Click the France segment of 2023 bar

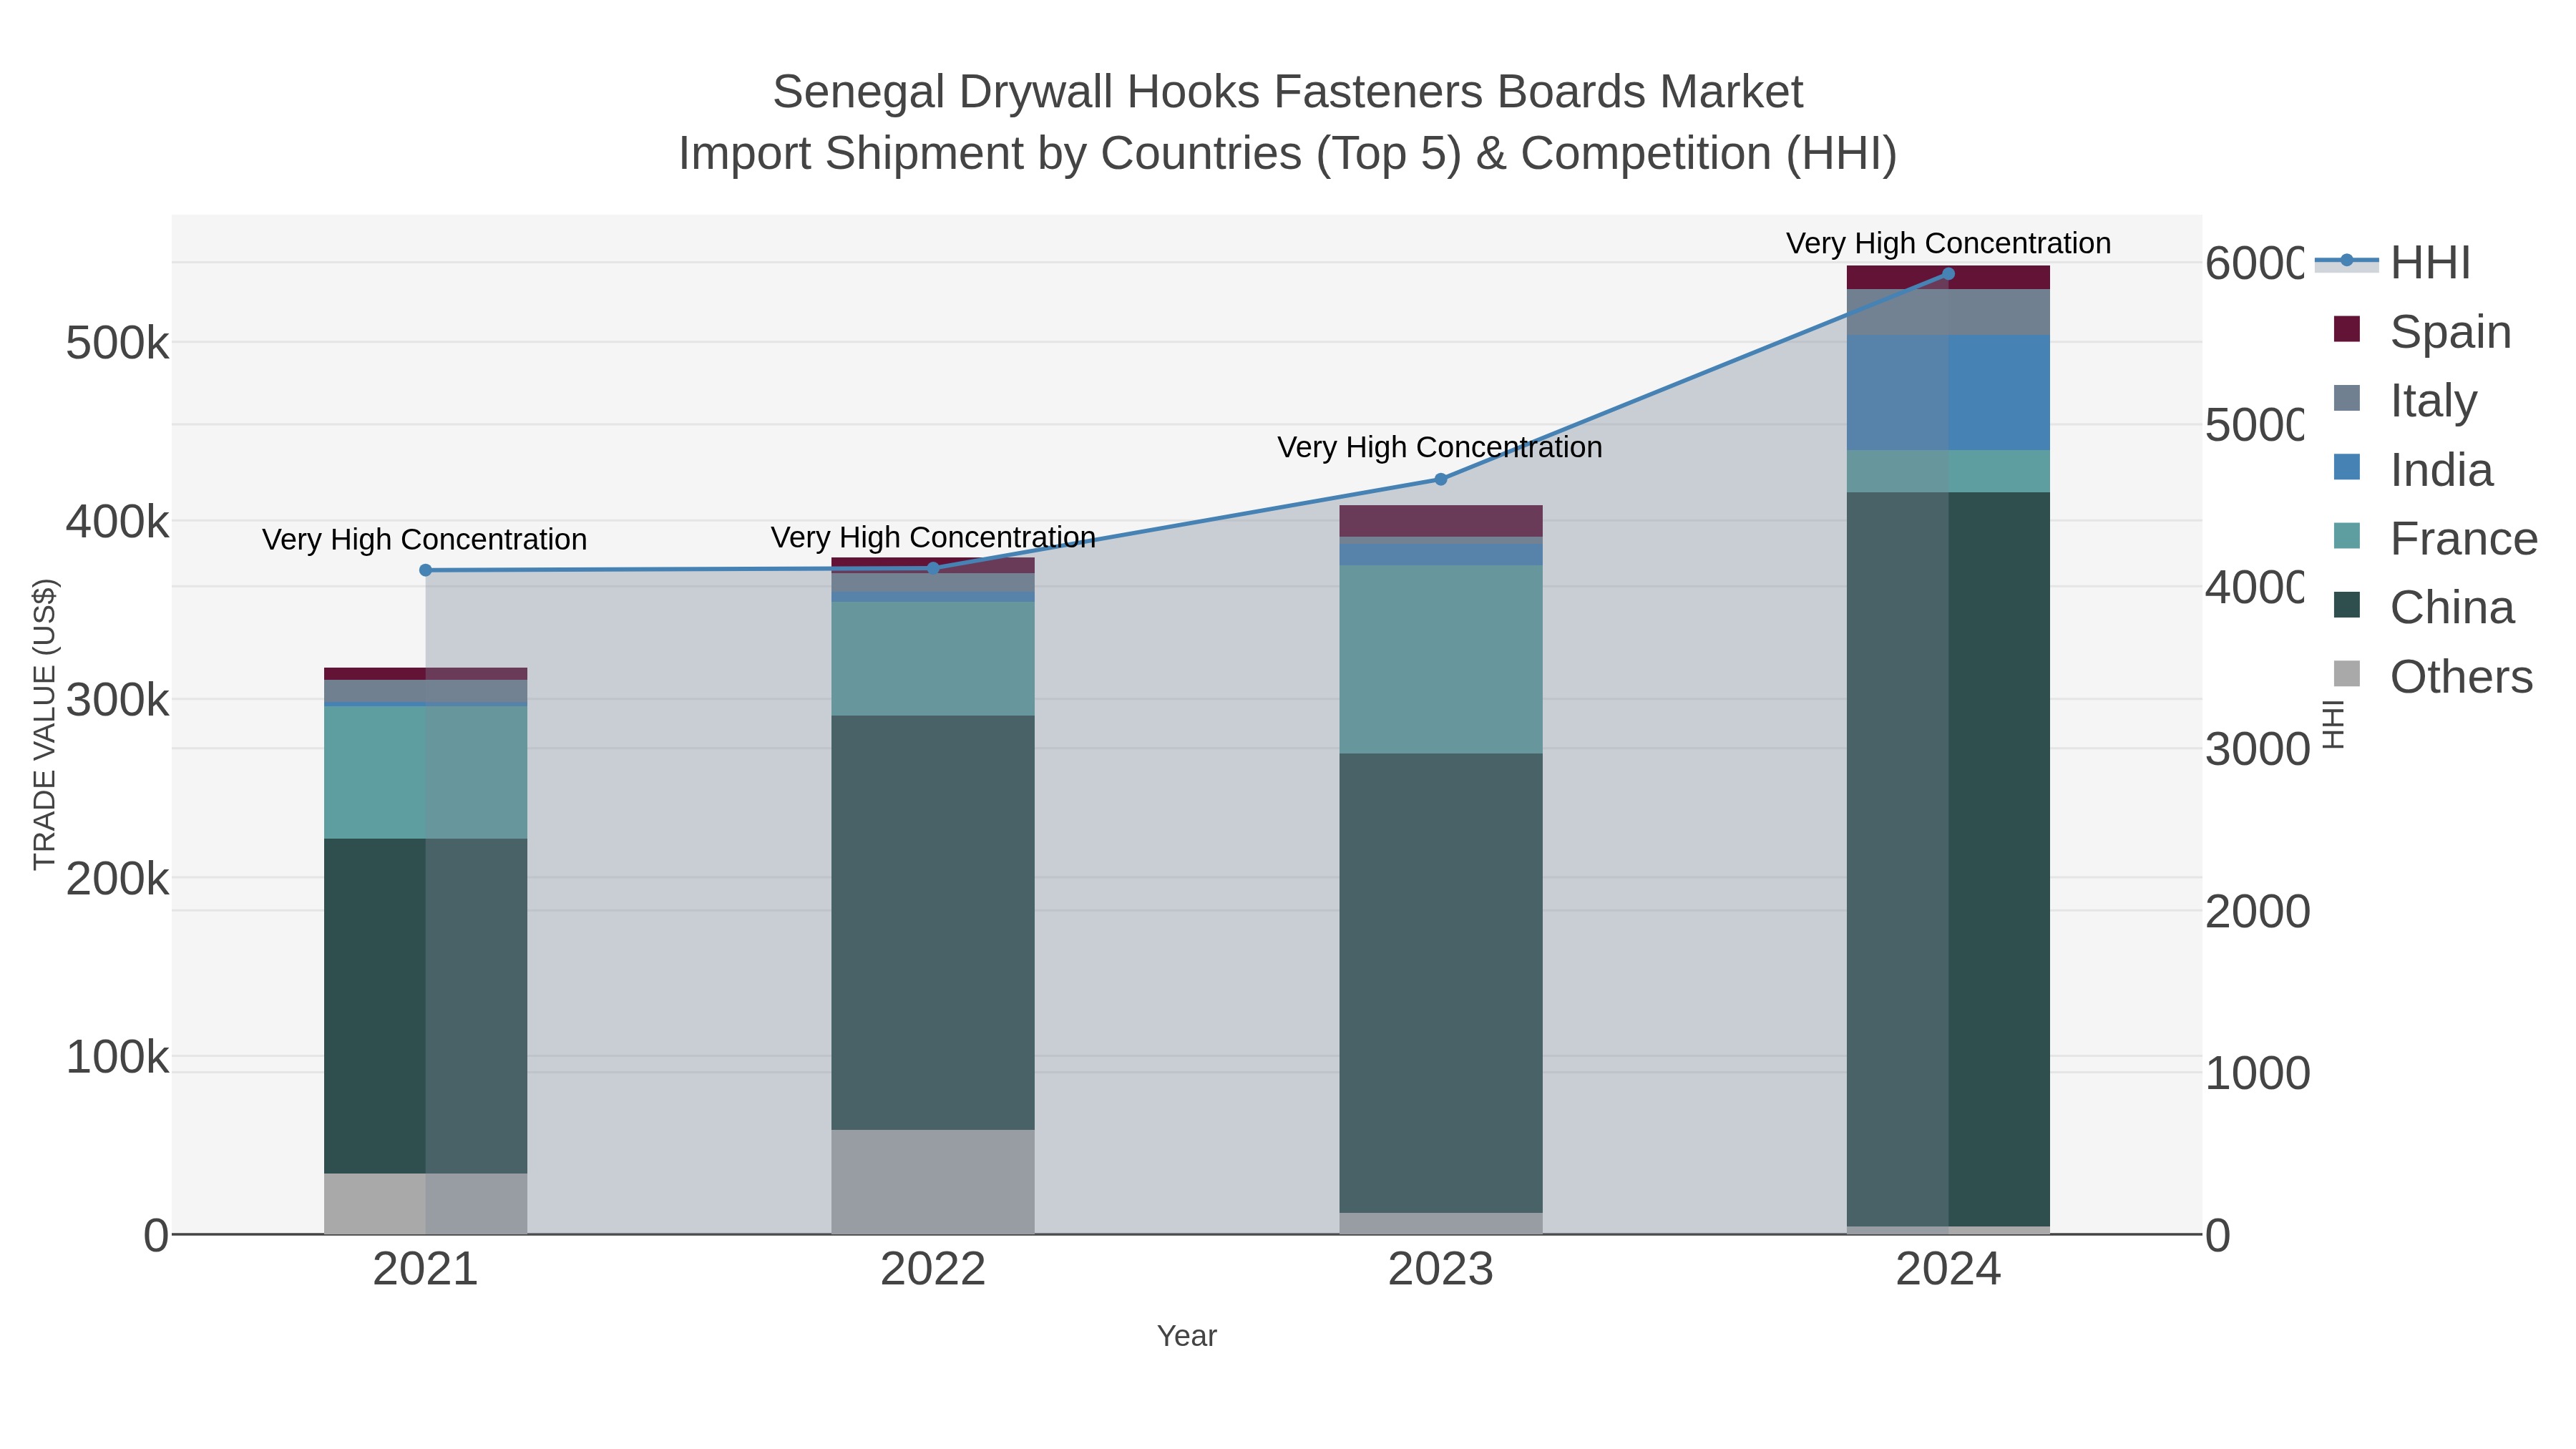point(1441,659)
